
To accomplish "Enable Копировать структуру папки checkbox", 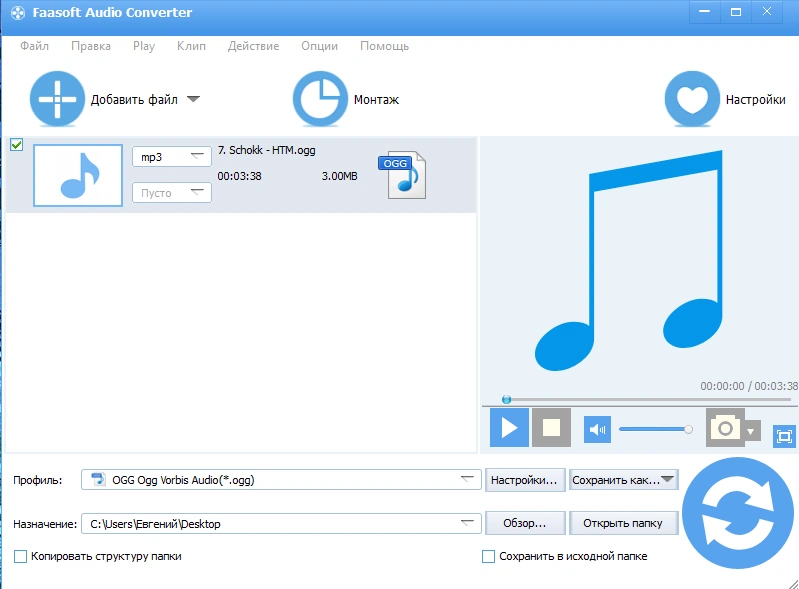I will click(20, 556).
